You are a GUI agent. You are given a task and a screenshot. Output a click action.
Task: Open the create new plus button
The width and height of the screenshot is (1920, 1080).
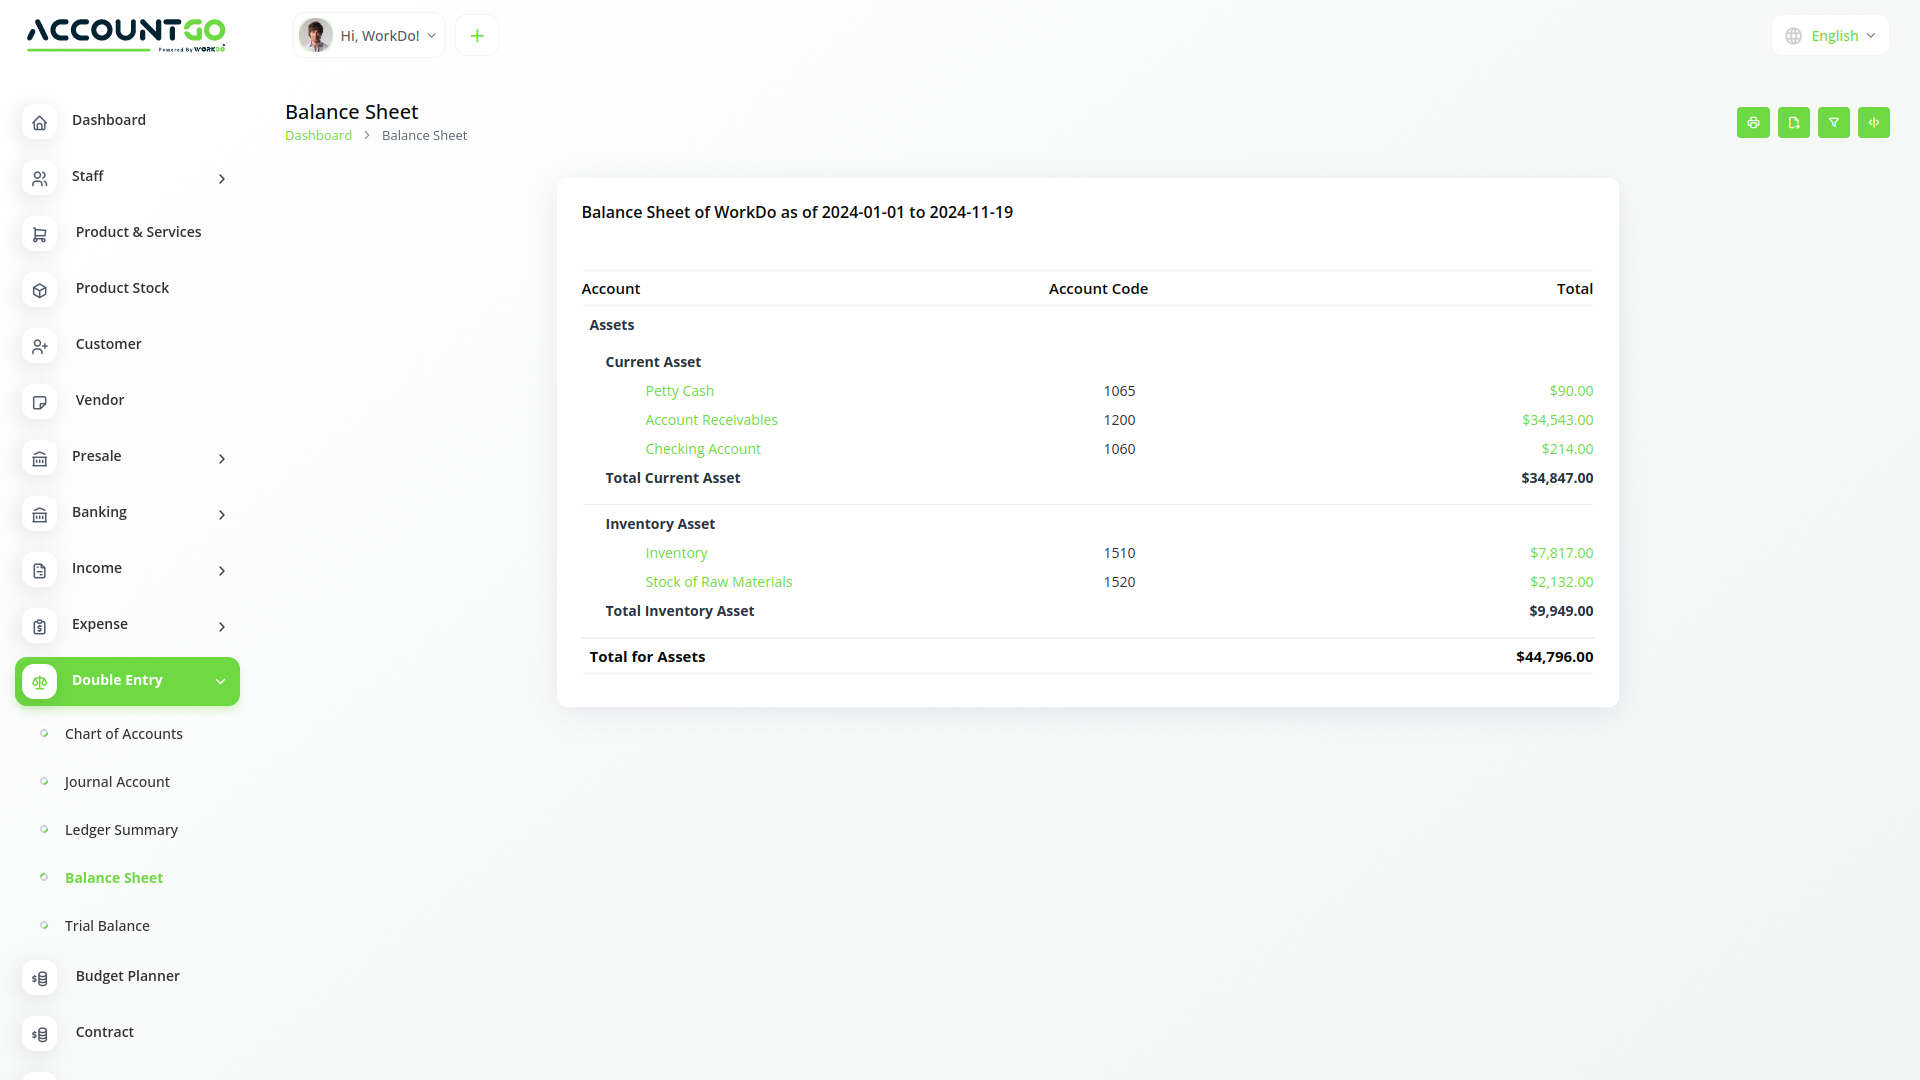pyautogui.click(x=477, y=35)
